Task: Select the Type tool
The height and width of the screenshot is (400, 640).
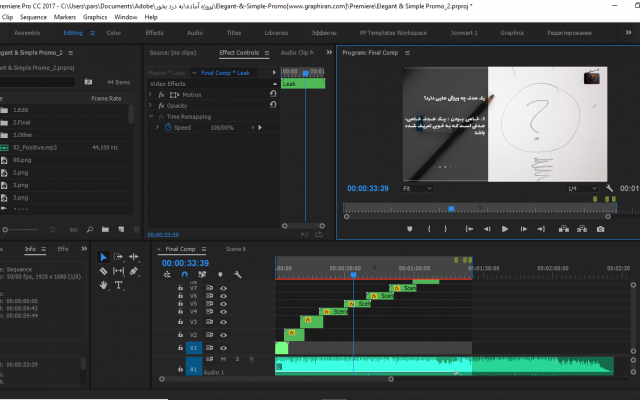Action: 118,285
